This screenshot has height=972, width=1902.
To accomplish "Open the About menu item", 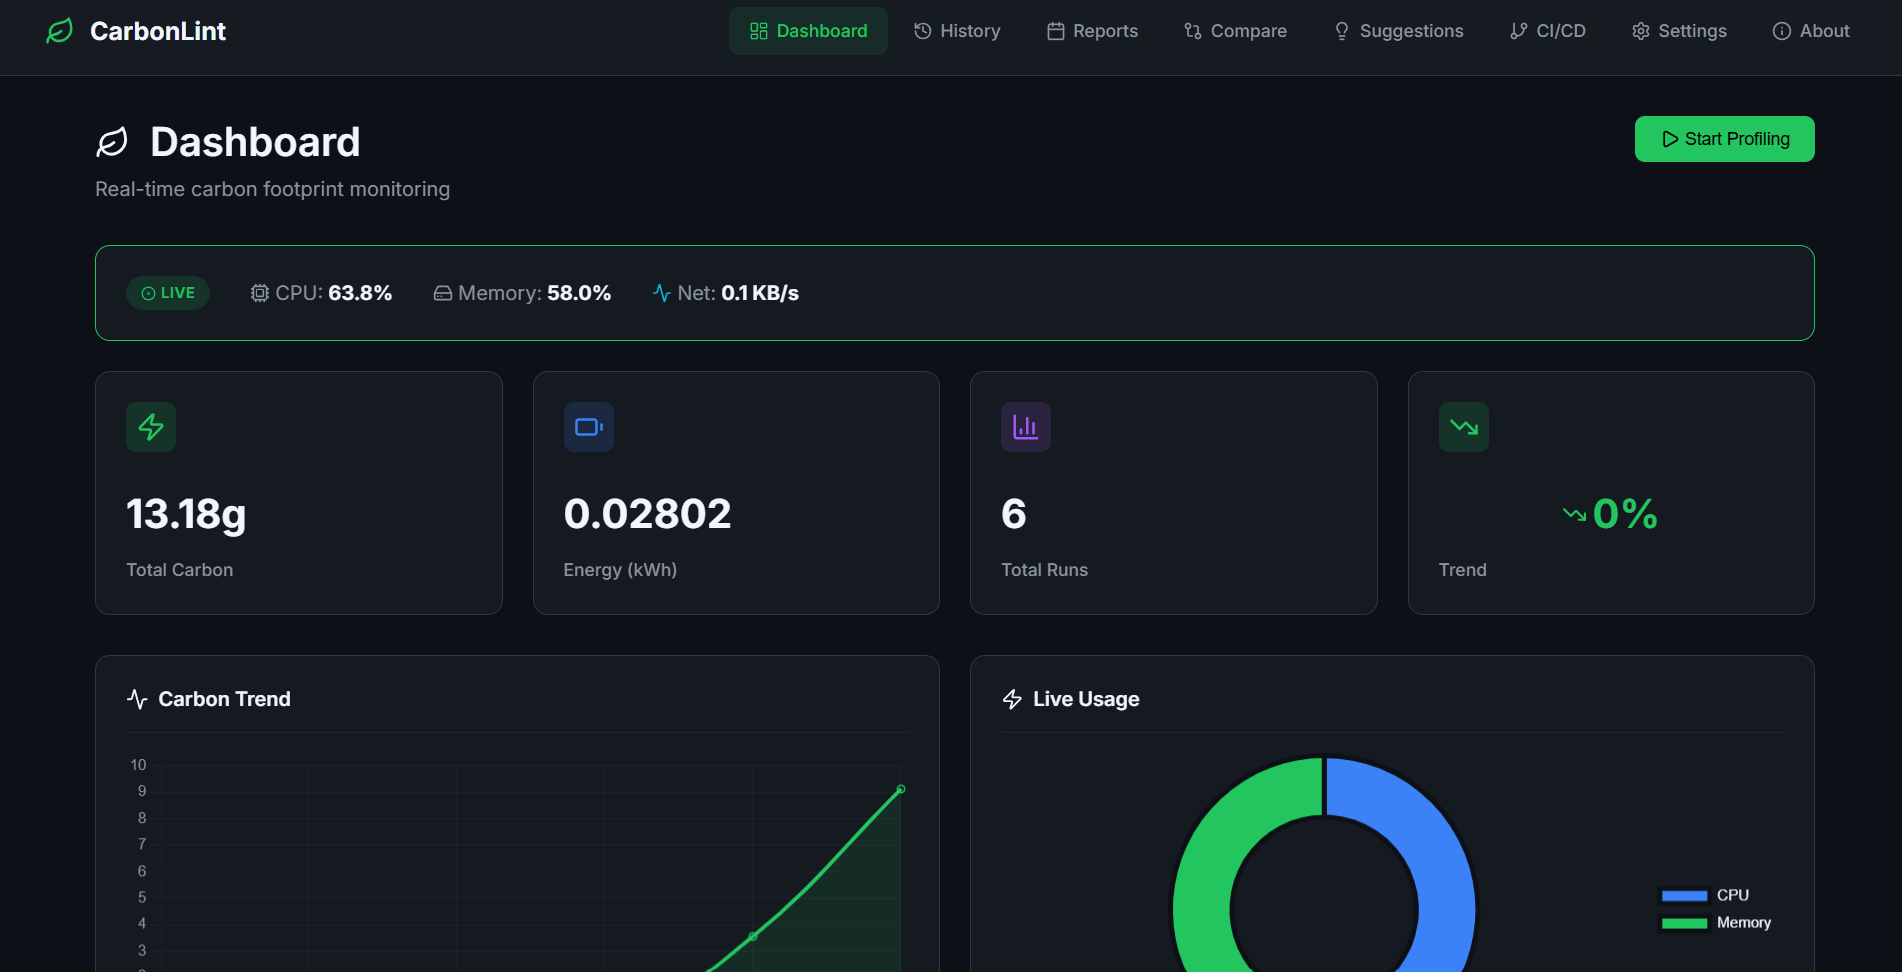I will [x=1811, y=31].
